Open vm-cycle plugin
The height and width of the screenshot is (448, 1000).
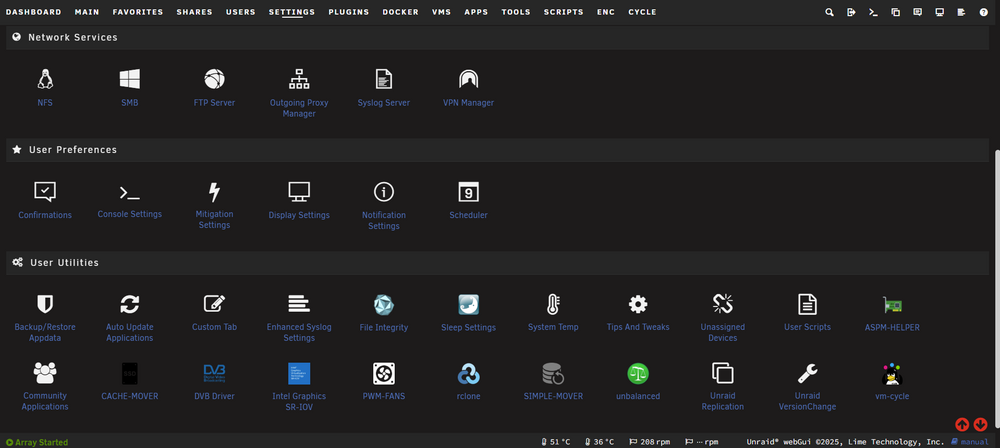(x=892, y=382)
